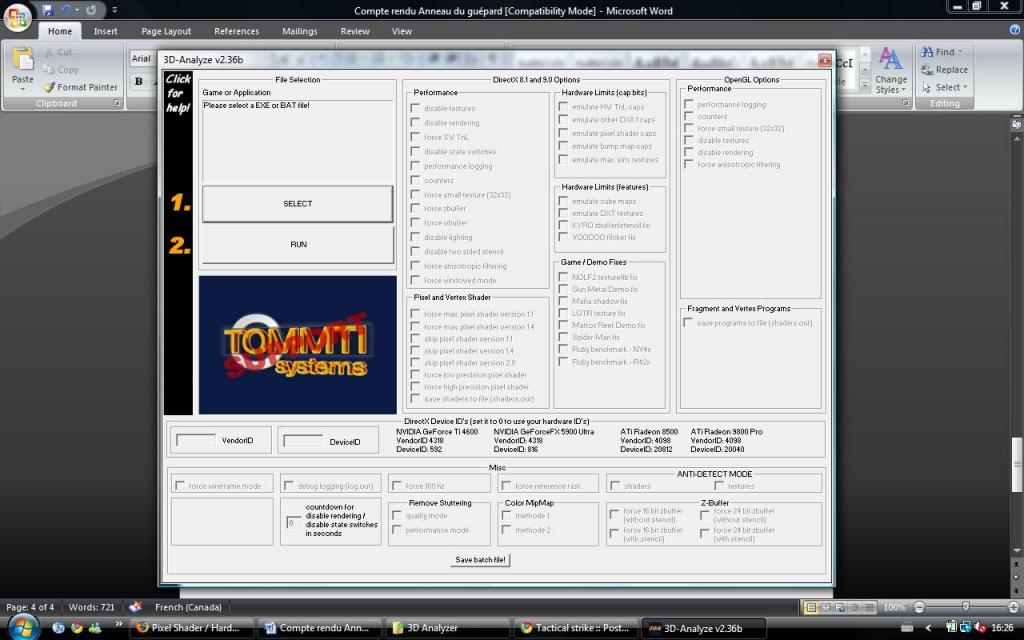Toggle 'save programs to file (shaders.out)' checkbox
The width and height of the screenshot is (1024, 640).
point(688,323)
